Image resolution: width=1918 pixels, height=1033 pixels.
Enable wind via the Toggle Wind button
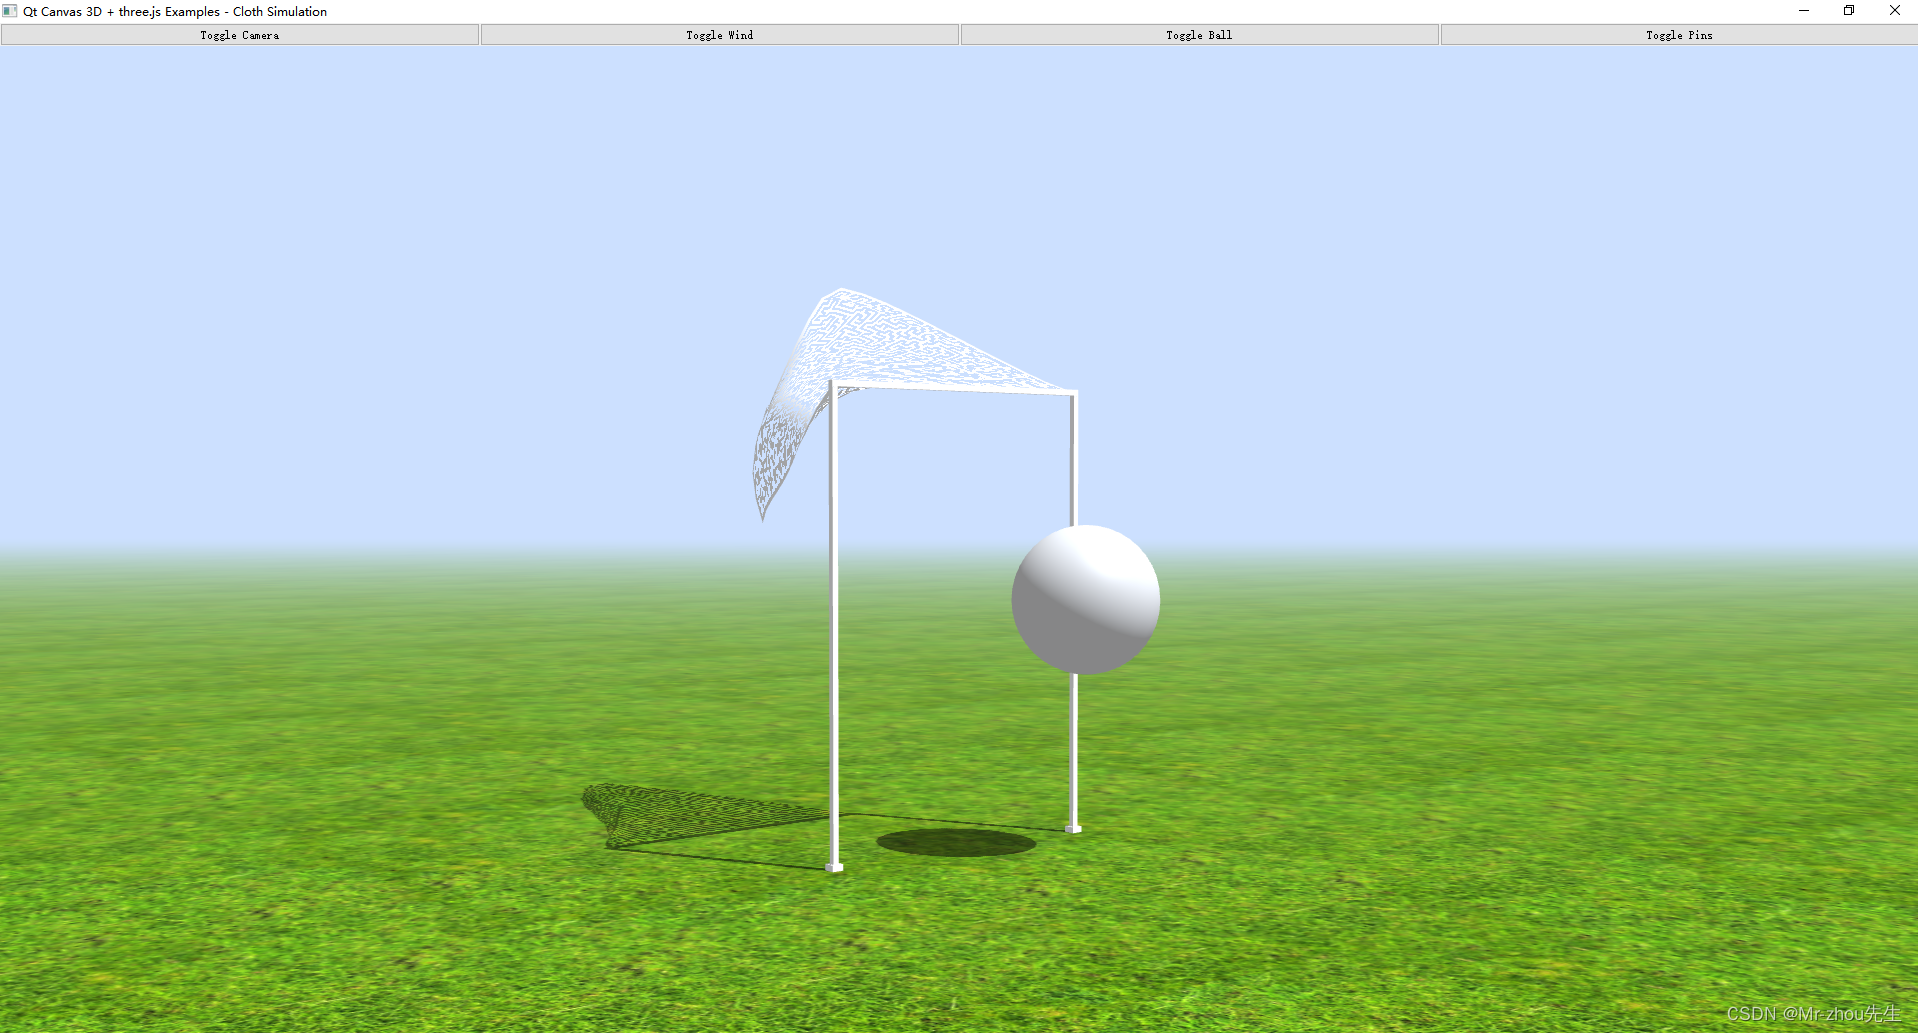(719, 33)
